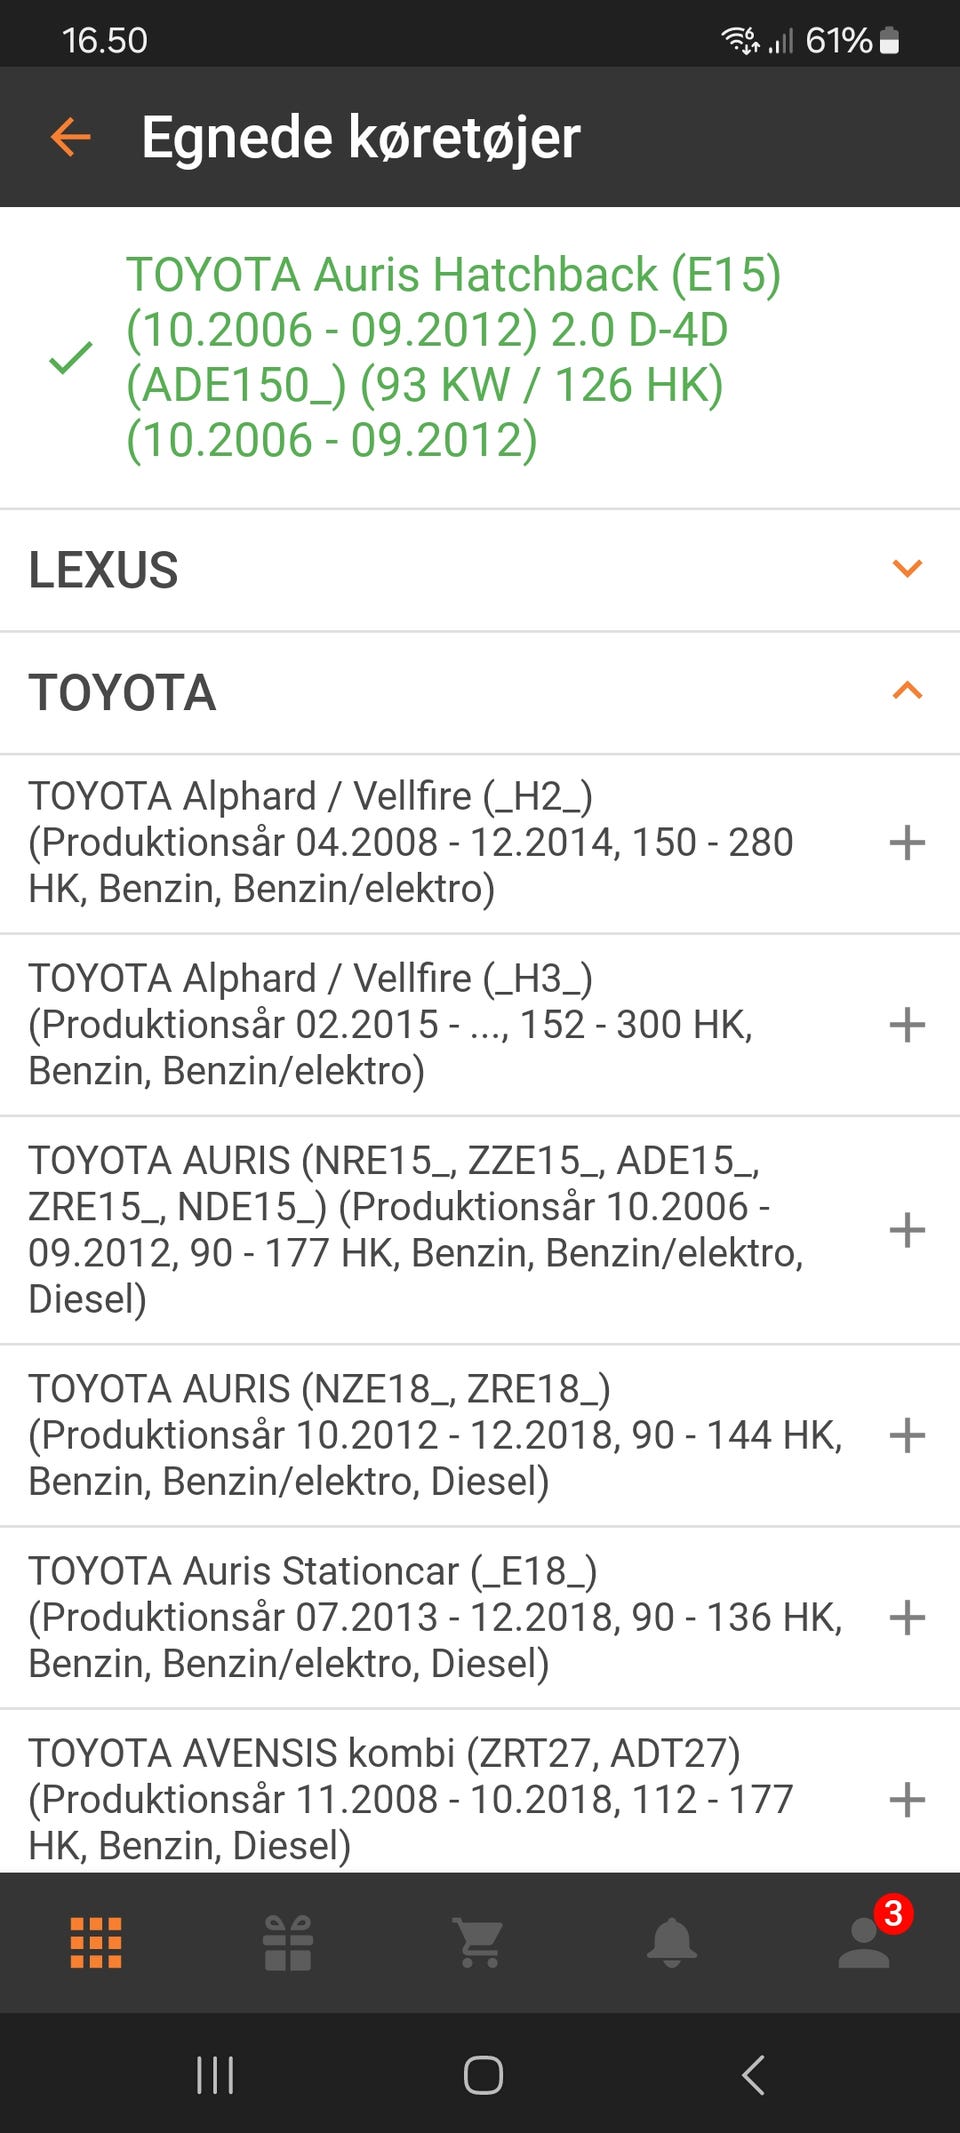Expand AURIS (NZE18_, ZRE18_) plus
The height and width of the screenshot is (2133, 960).
(x=907, y=1436)
